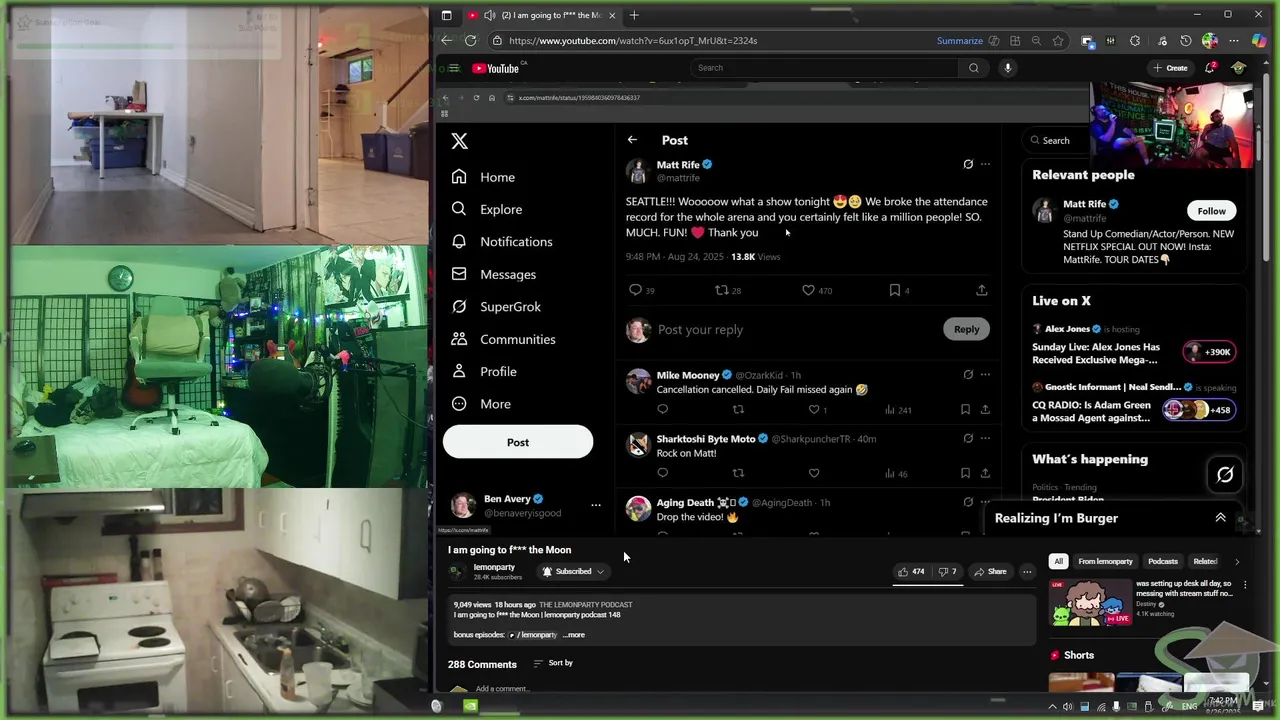Open taskbar volume icon

click(x=1068, y=707)
